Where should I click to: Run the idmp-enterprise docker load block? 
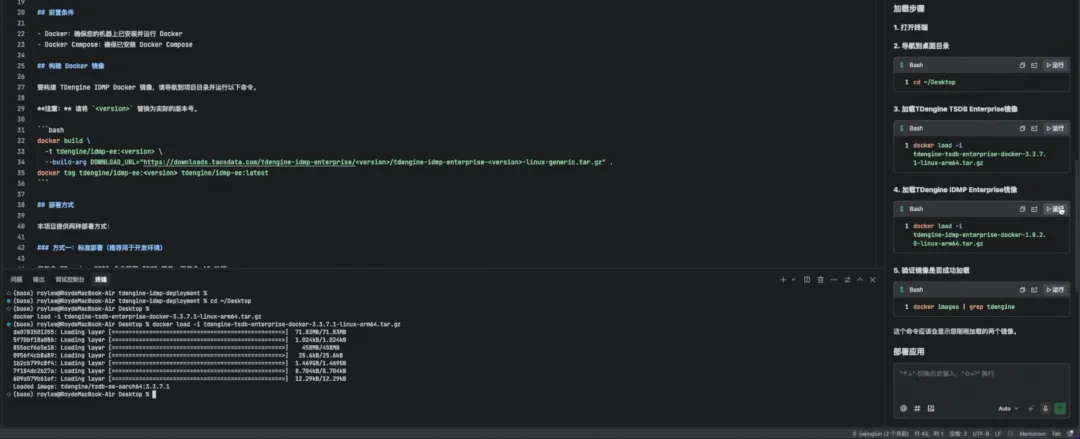click(1055, 209)
